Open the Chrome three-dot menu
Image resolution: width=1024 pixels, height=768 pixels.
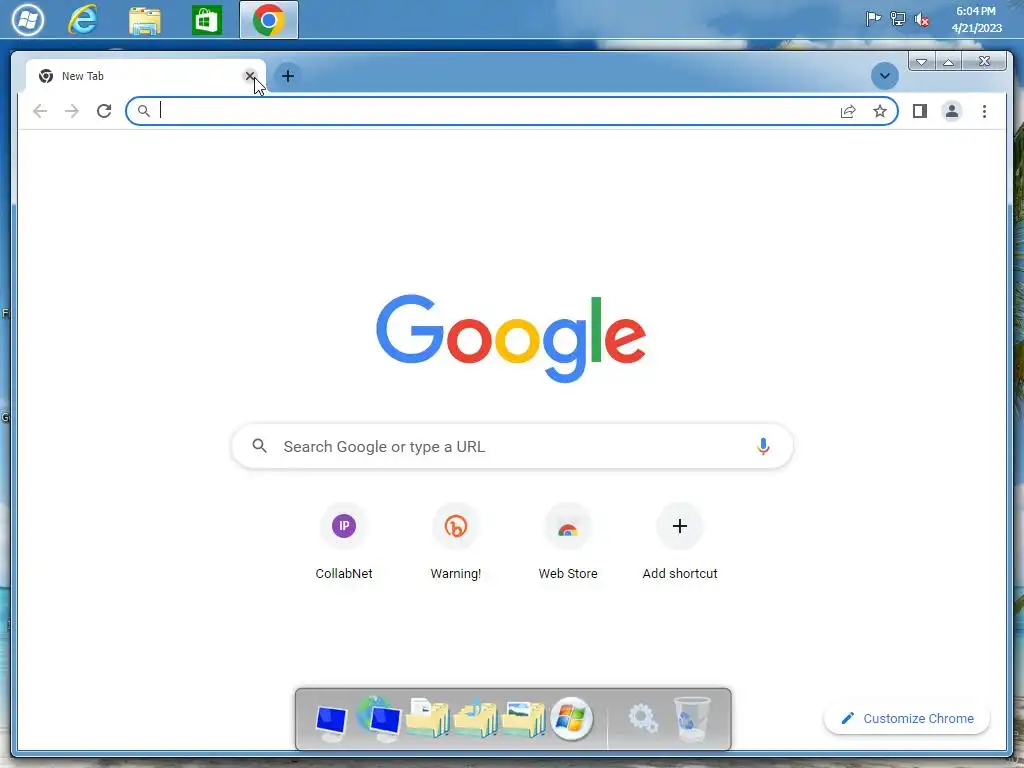tap(984, 111)
